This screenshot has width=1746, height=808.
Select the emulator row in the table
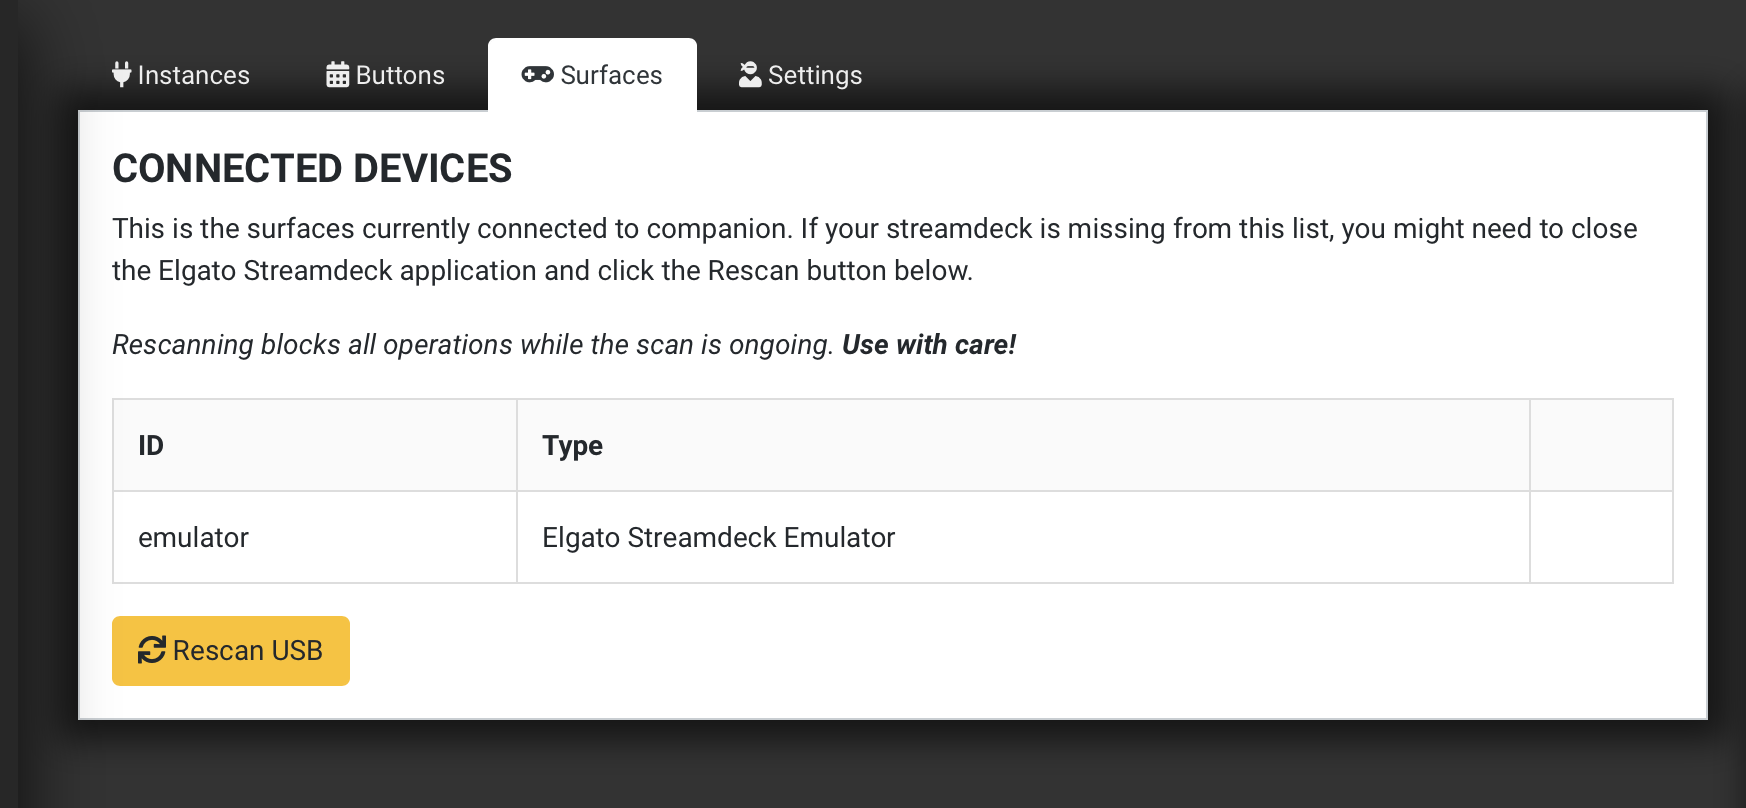pyautogui.click(x=700, y=537)
